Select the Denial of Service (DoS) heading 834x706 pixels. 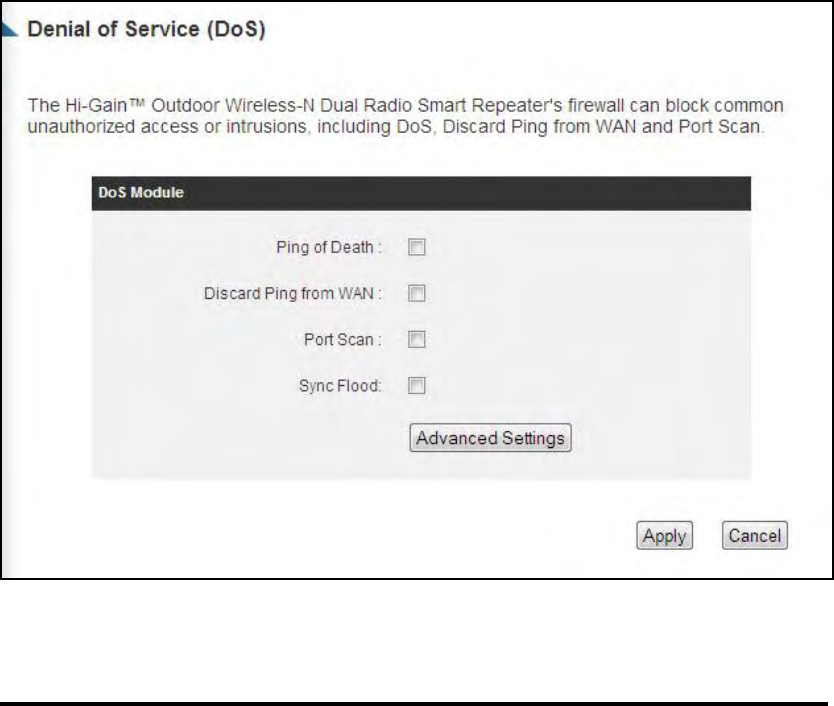pyautogui.click(x=146, y=29)
